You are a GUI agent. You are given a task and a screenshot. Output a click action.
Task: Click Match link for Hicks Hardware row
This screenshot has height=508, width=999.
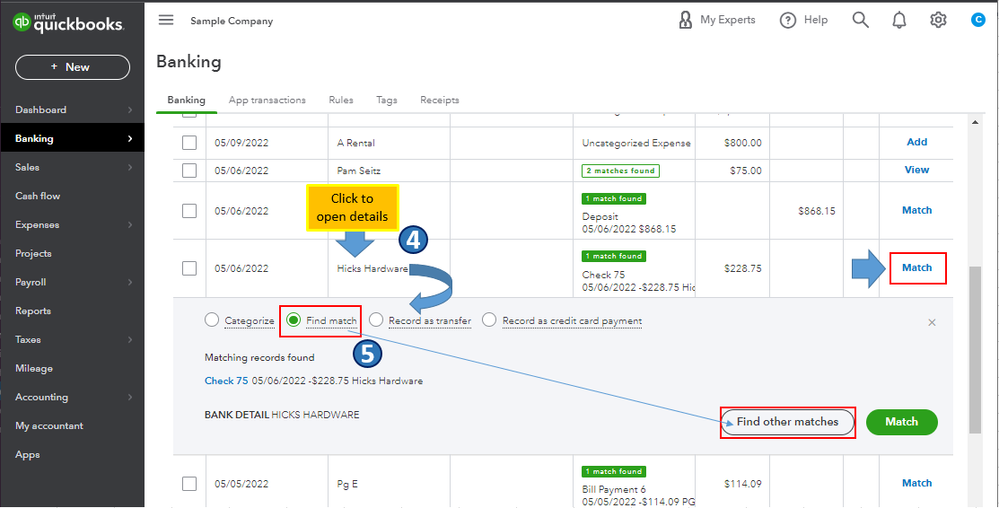(x=917, y=268)
